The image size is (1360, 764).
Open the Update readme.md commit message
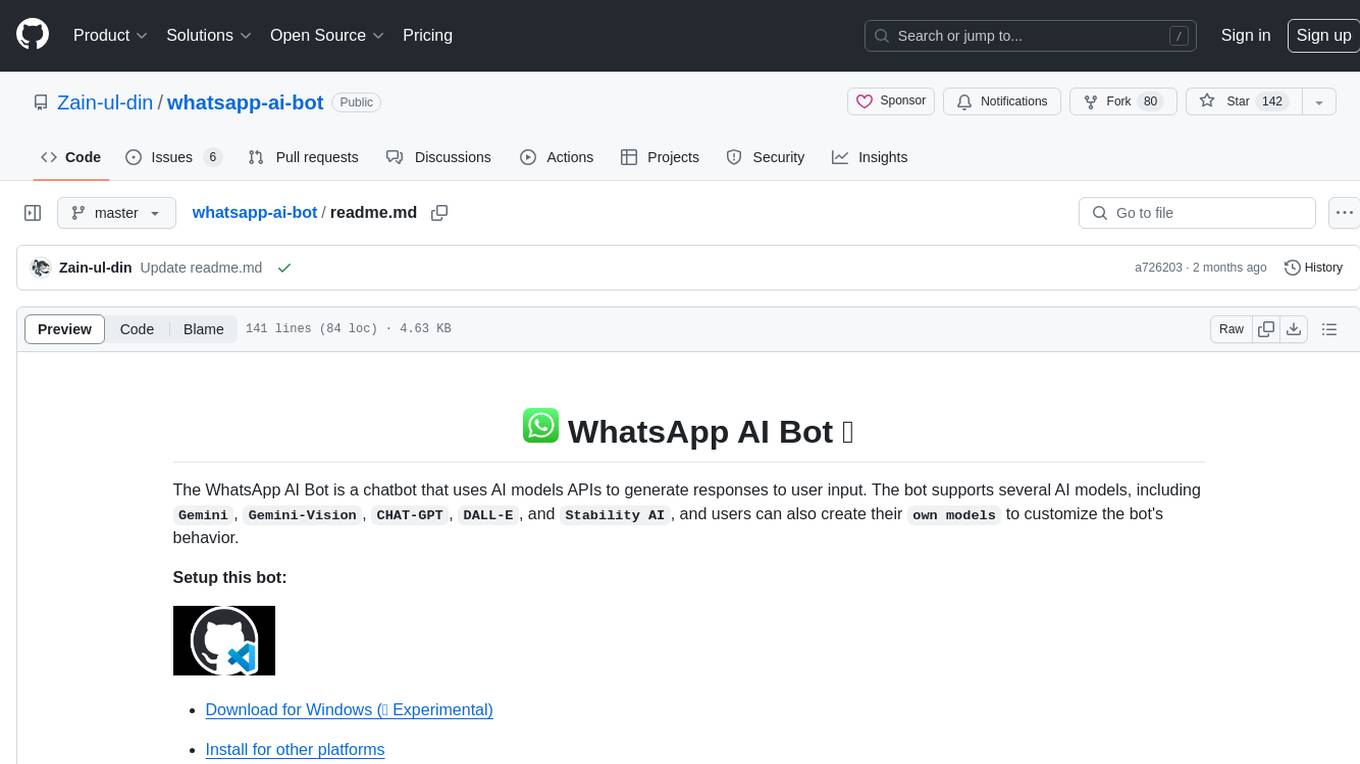201,268
